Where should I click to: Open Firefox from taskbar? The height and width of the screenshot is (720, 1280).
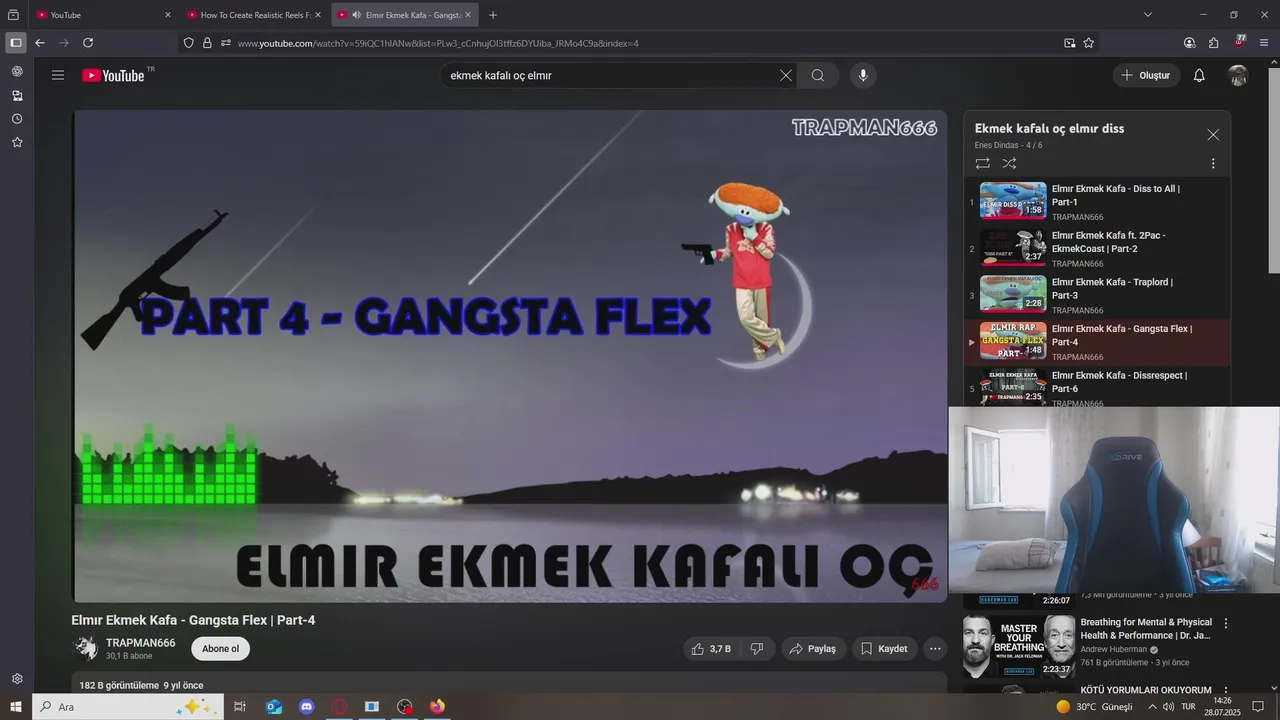tap(437, 707)
